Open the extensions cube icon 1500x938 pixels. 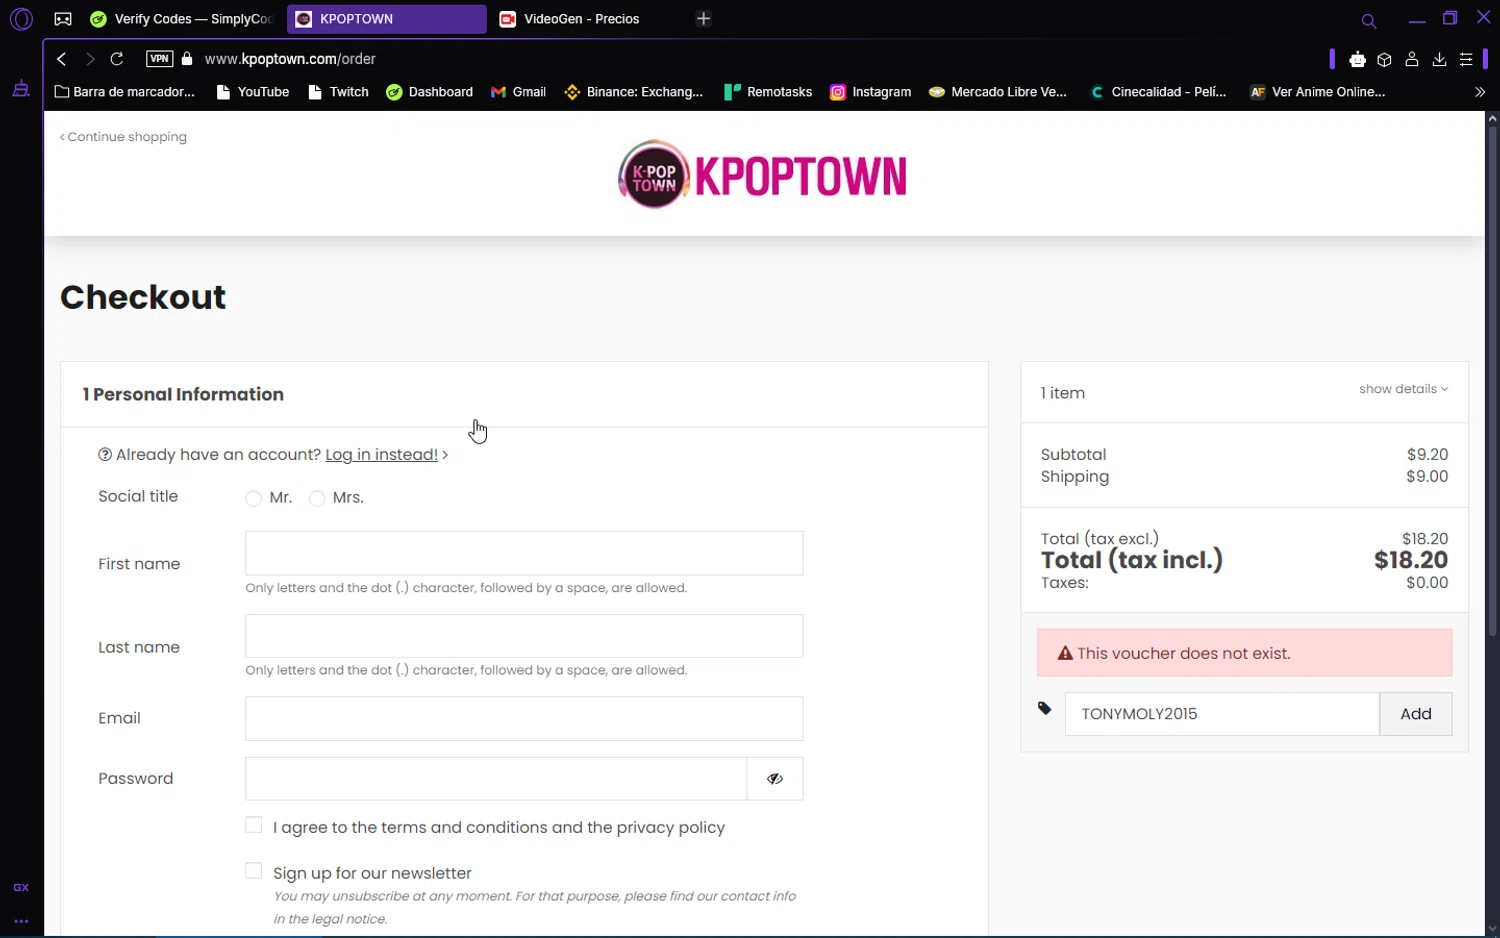[1384, 60]
